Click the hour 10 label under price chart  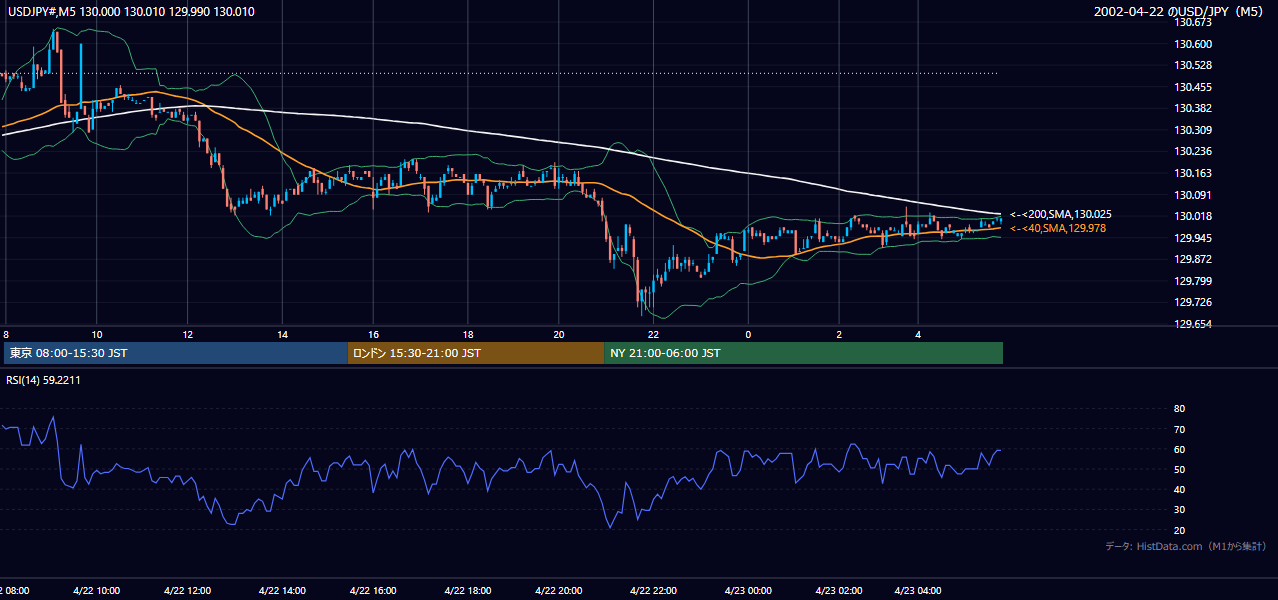pos(96,334)
